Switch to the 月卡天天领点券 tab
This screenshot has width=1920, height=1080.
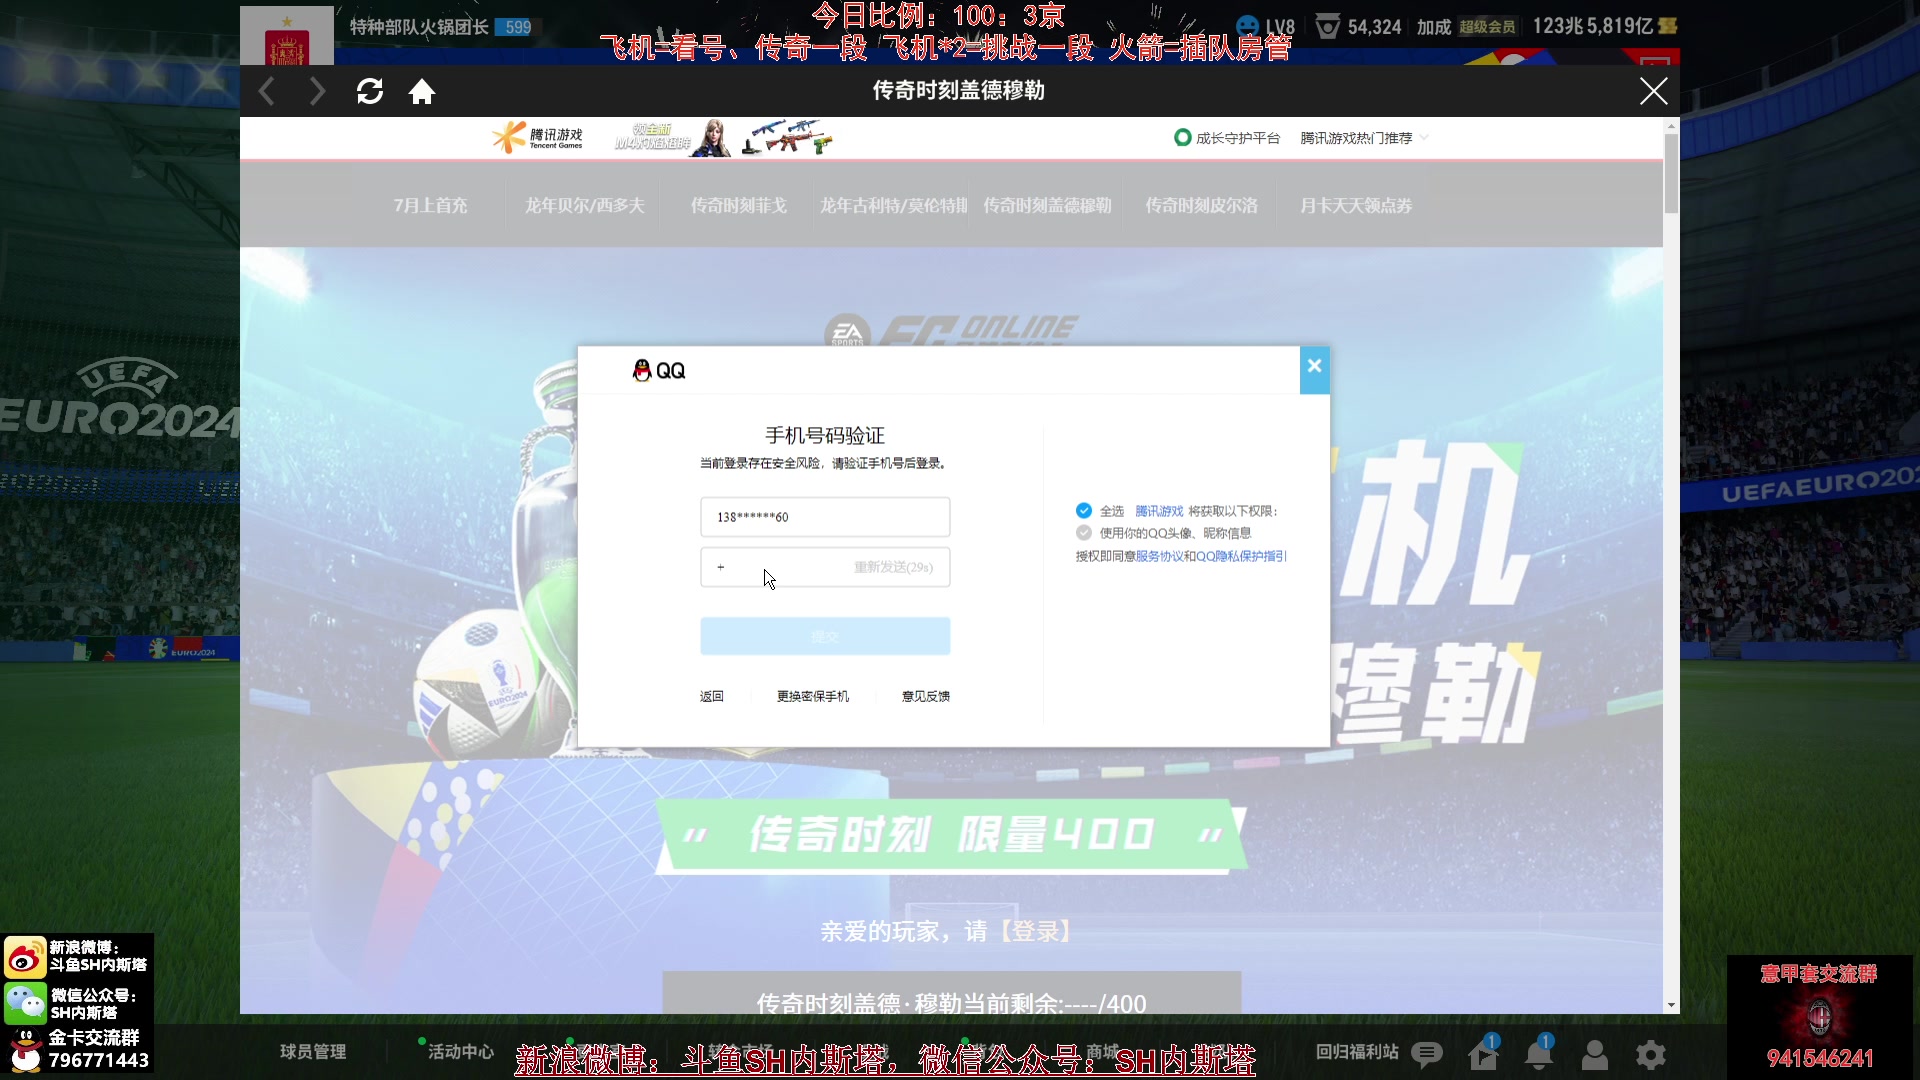point(1356,205)
